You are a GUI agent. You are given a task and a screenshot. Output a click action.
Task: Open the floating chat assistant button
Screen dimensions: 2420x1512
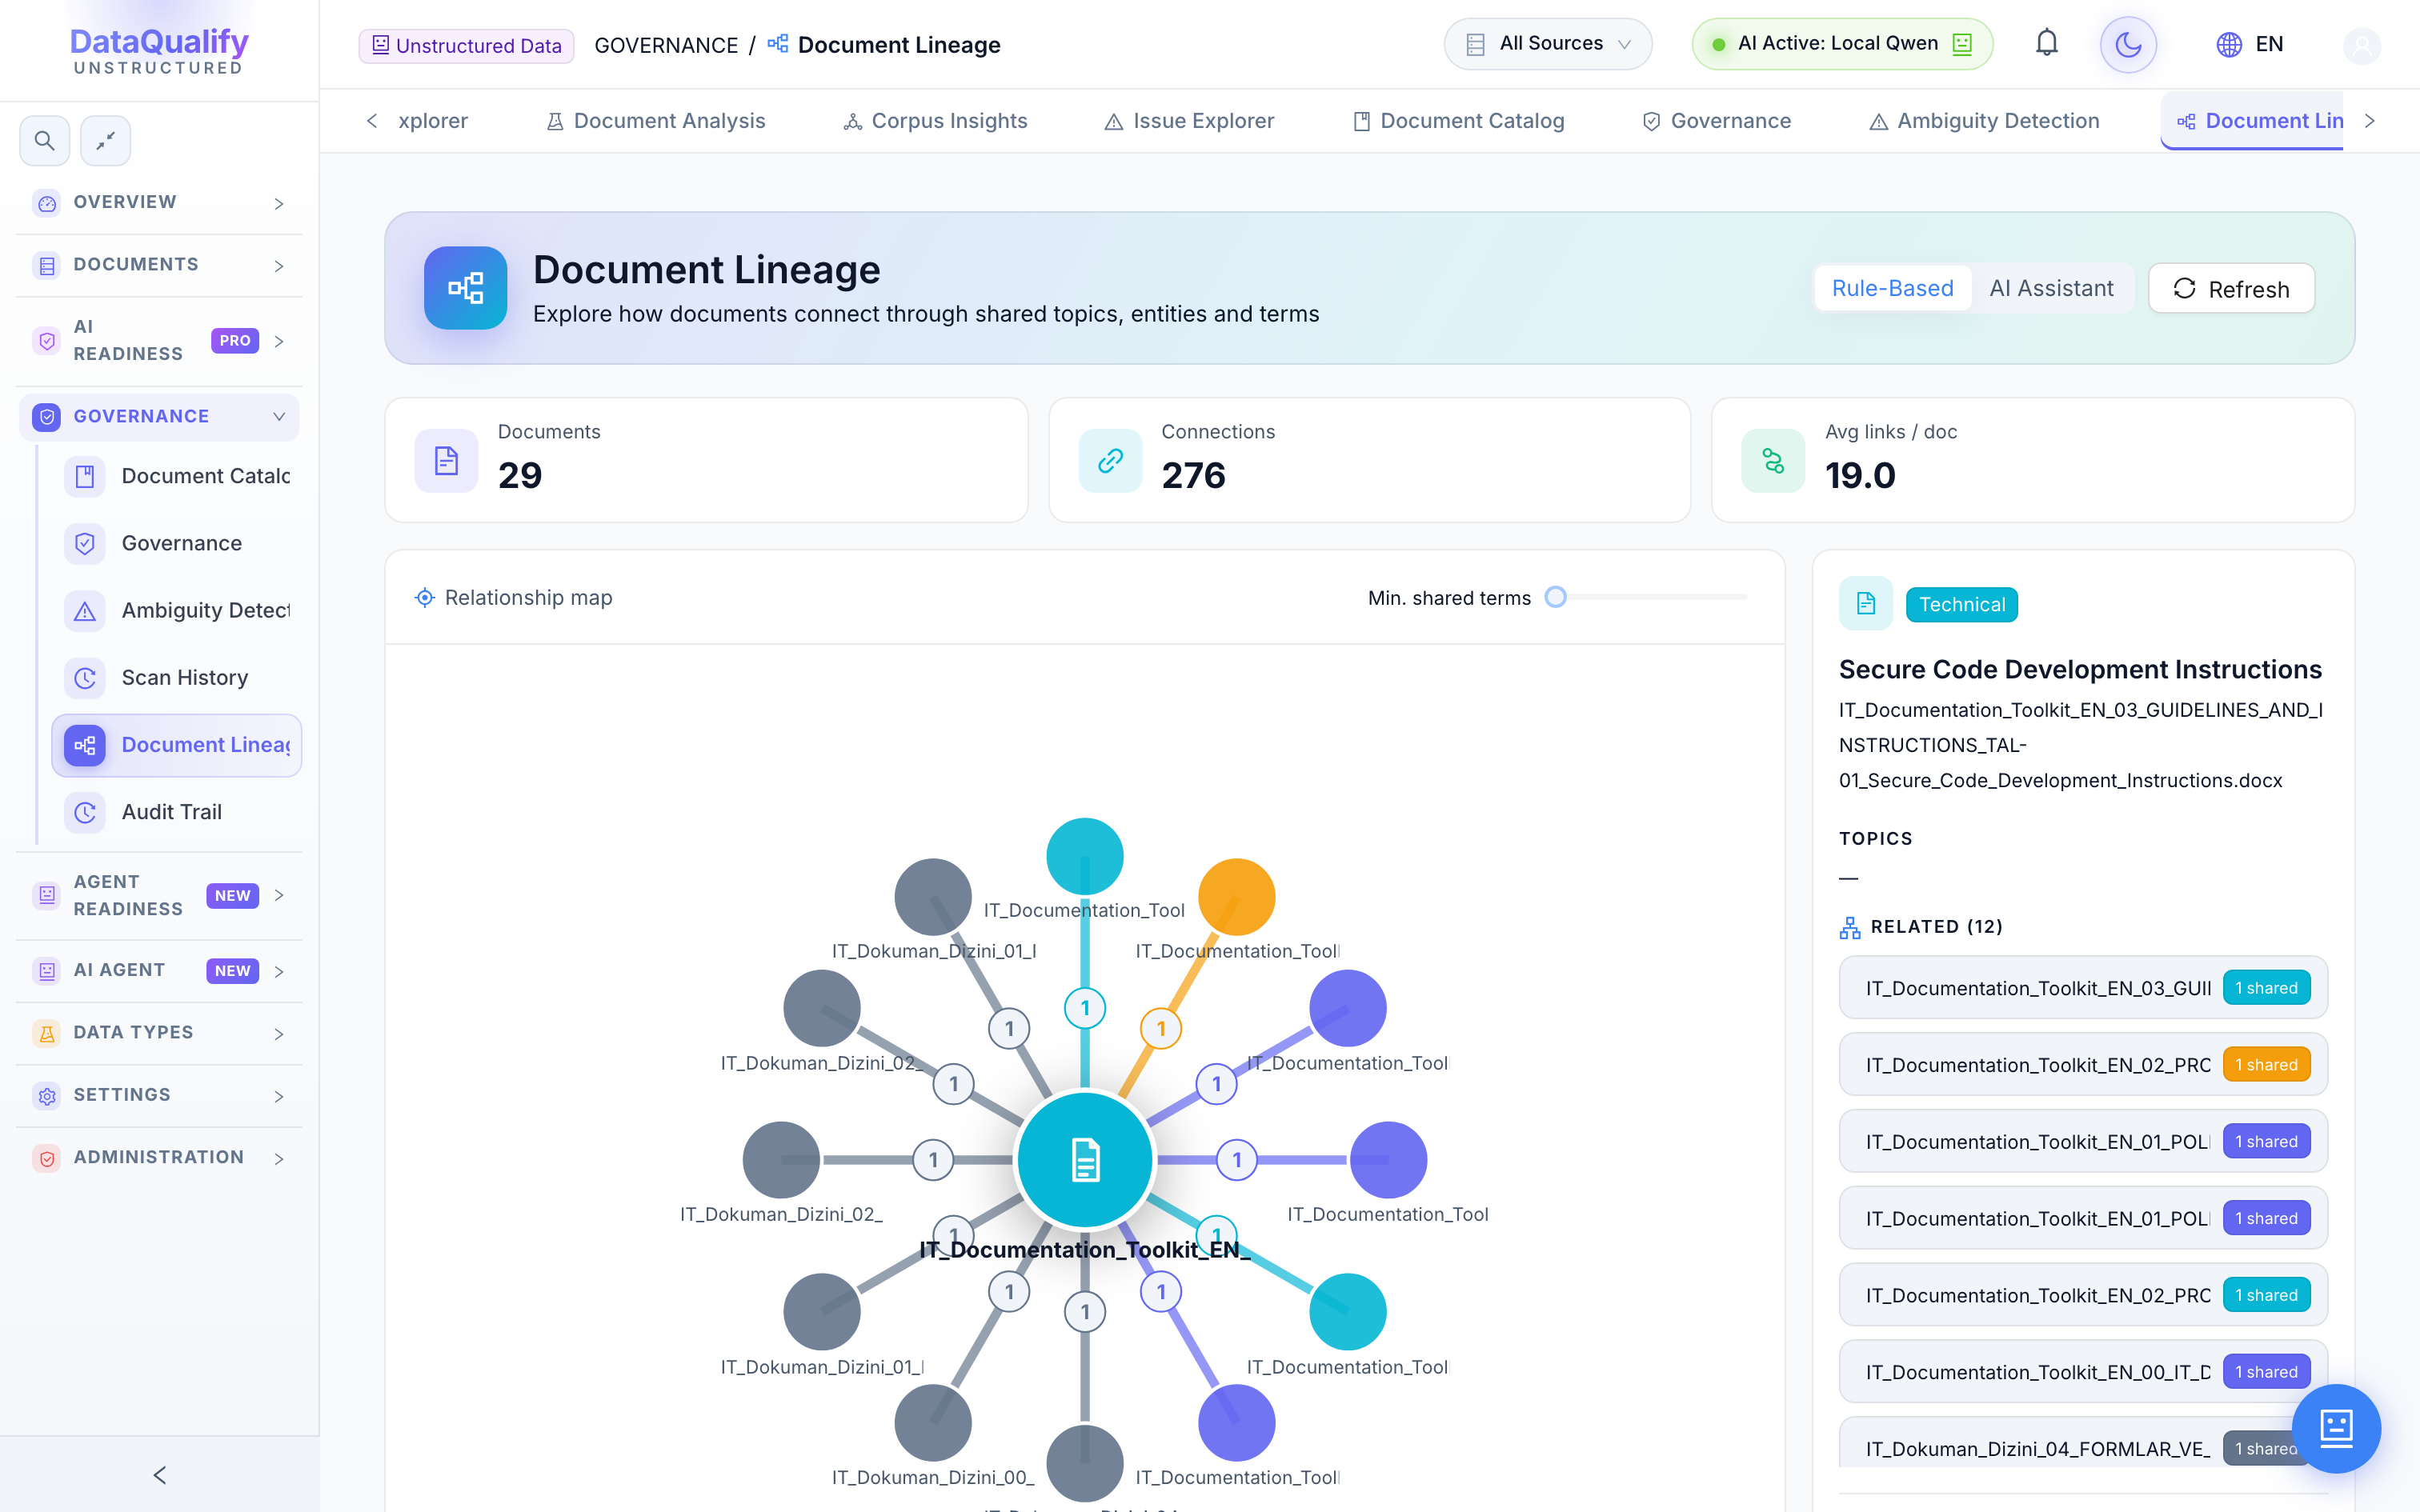point(2336,1429)
